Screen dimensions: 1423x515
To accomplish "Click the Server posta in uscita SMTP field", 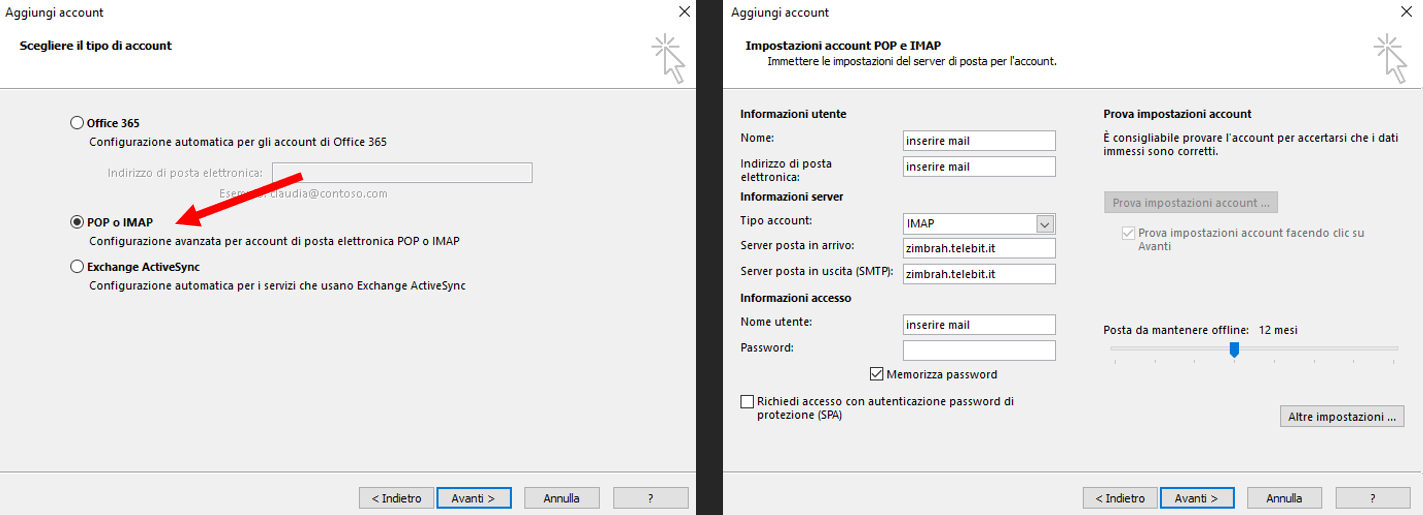I will click(978, 274).
